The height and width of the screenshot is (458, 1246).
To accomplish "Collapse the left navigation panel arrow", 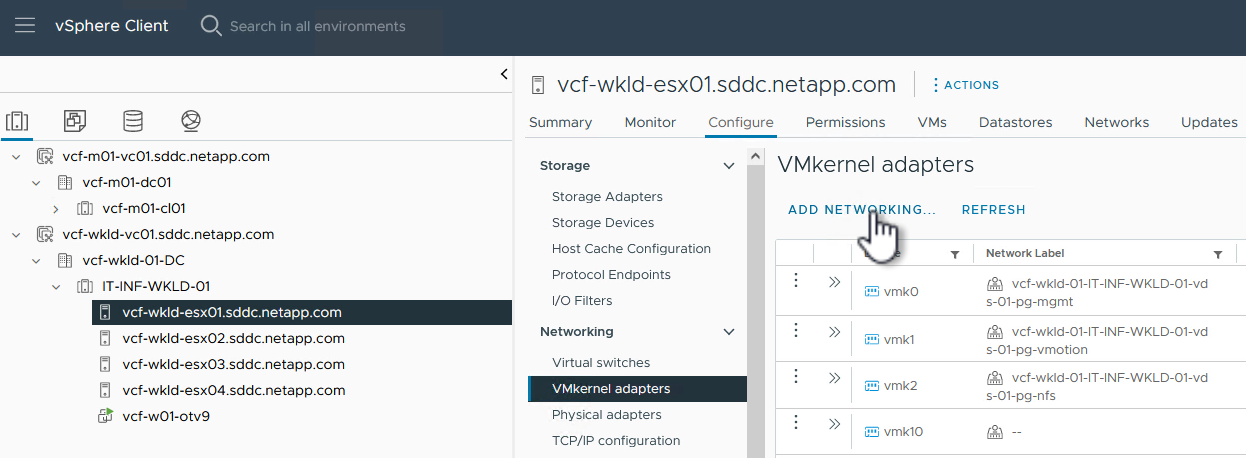I will pyautogui.click(x=504, y=74).
